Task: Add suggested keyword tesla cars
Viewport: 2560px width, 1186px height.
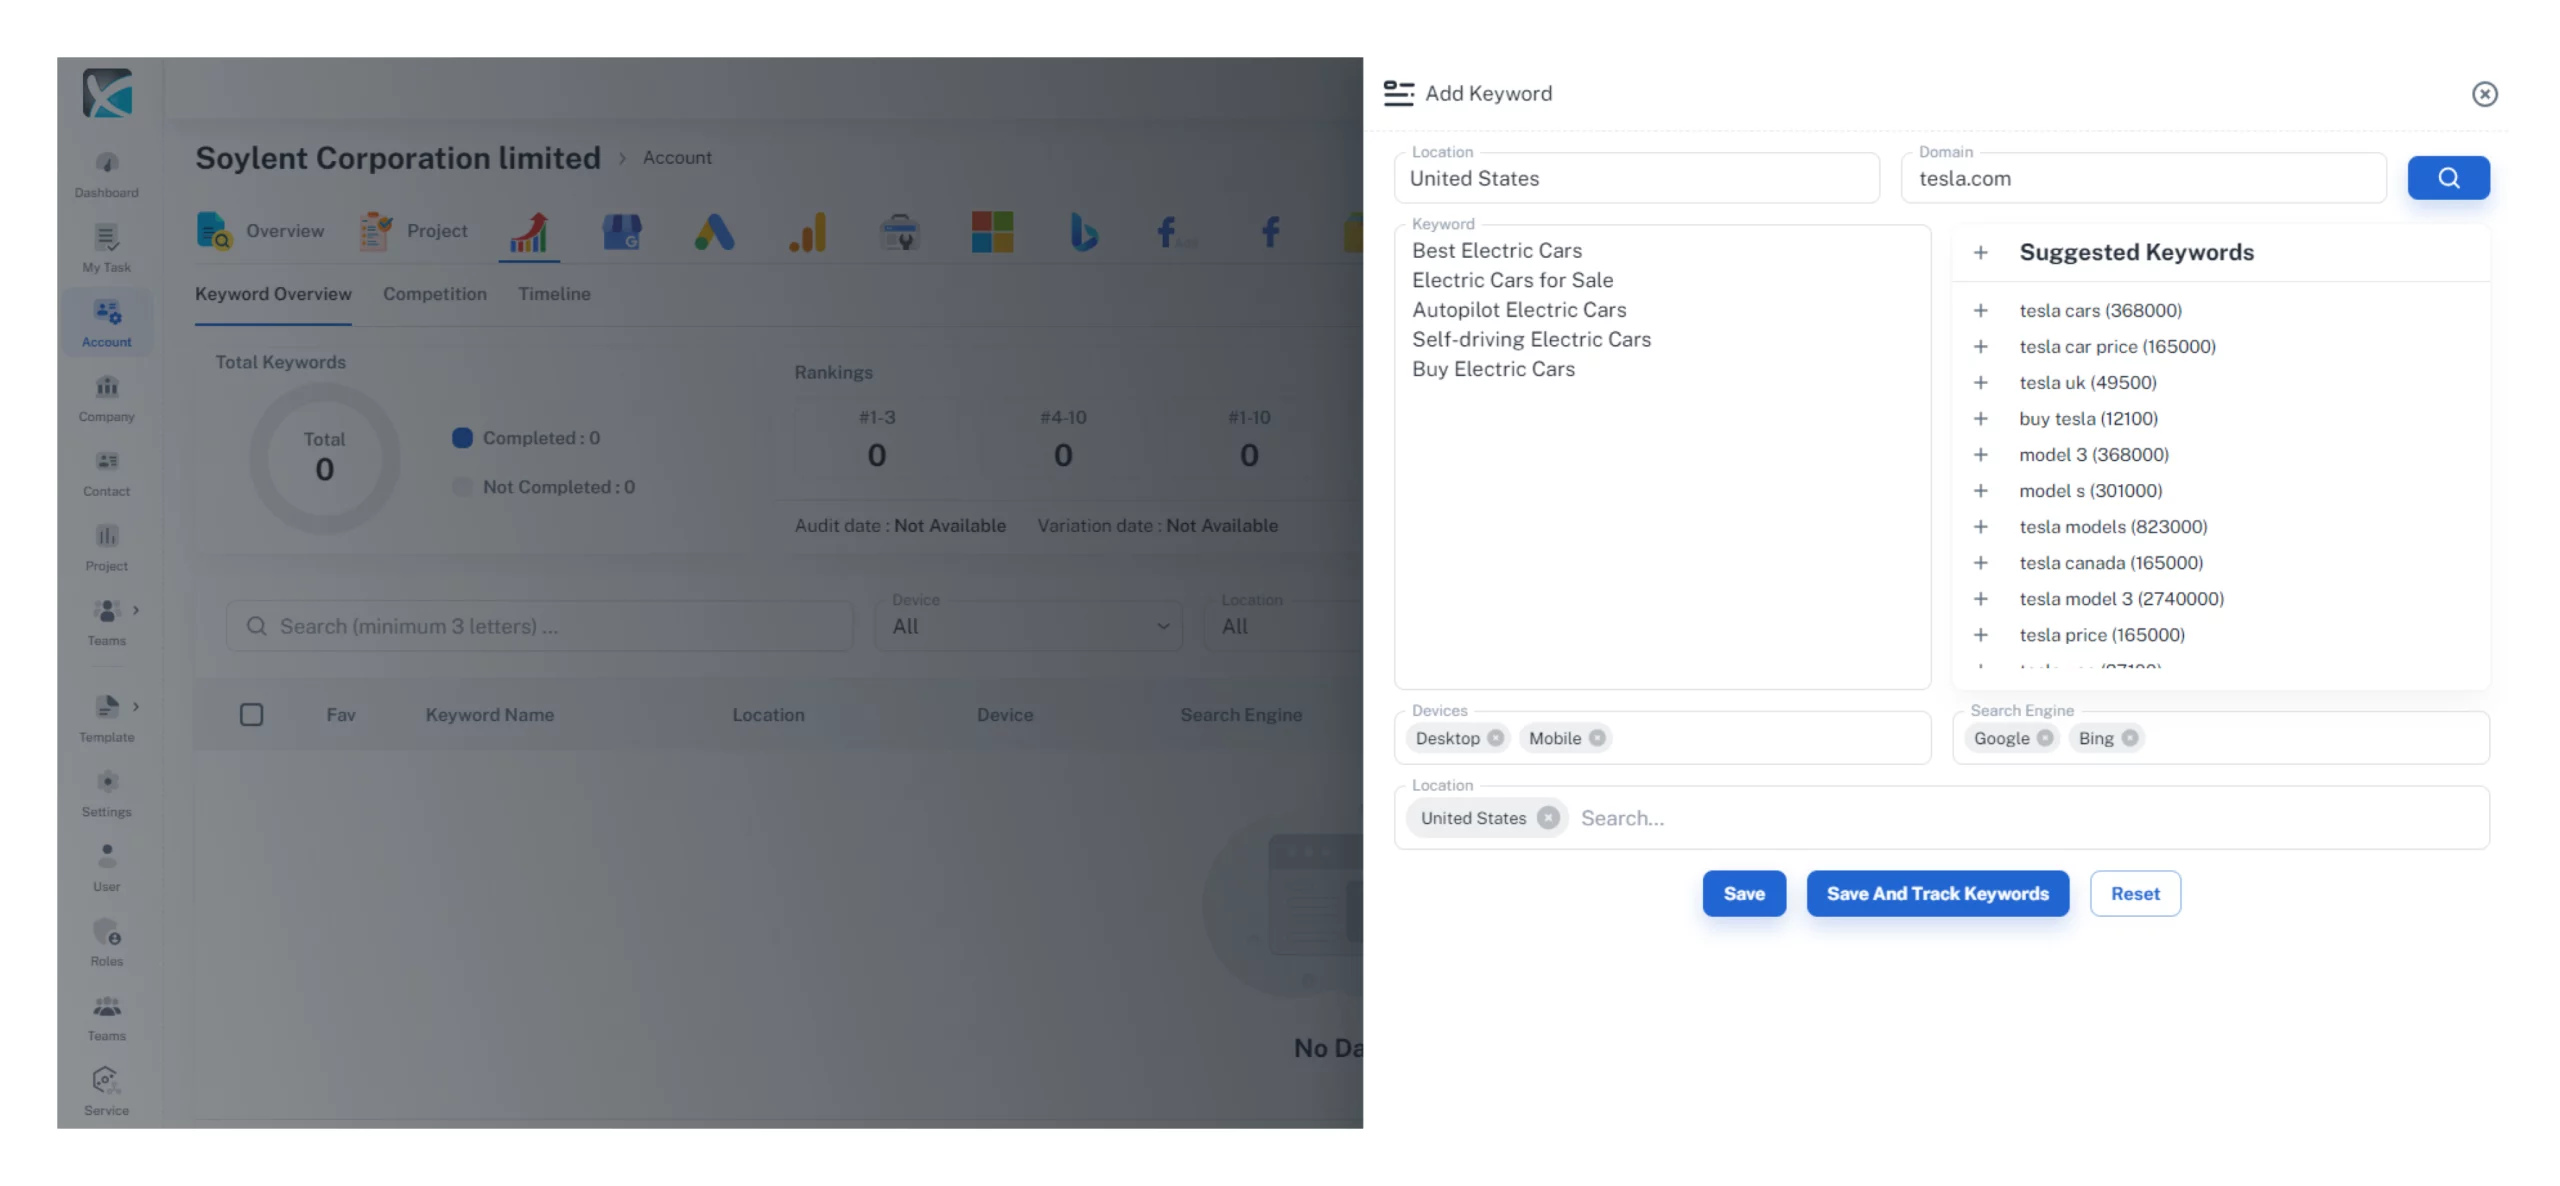Action: coord(1980,311)
